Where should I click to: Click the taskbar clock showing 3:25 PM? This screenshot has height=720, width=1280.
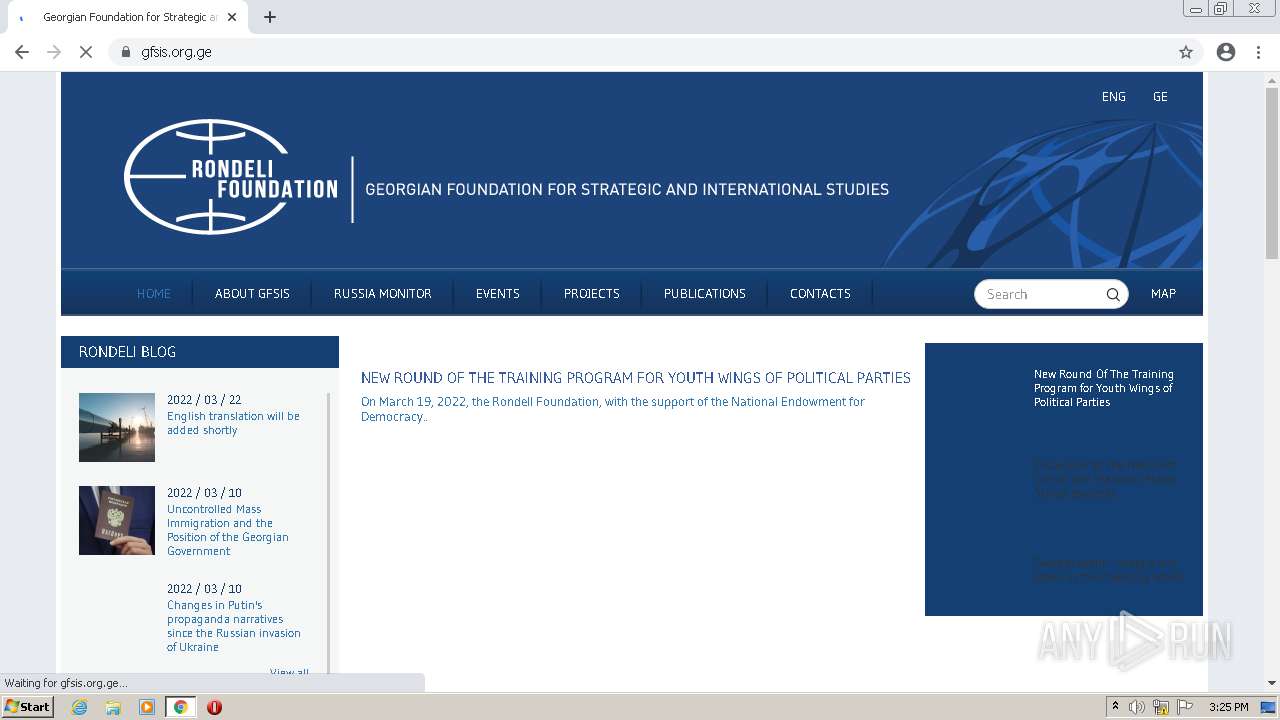[x=1228, y=707]
